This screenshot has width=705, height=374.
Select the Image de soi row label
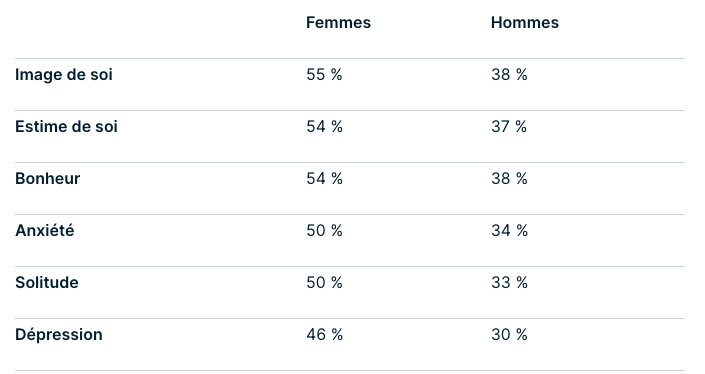[x=63, y=75]
